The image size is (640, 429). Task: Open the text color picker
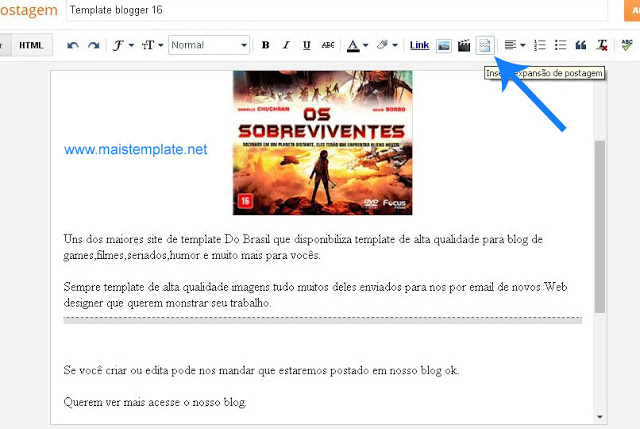tap(357, 45)
